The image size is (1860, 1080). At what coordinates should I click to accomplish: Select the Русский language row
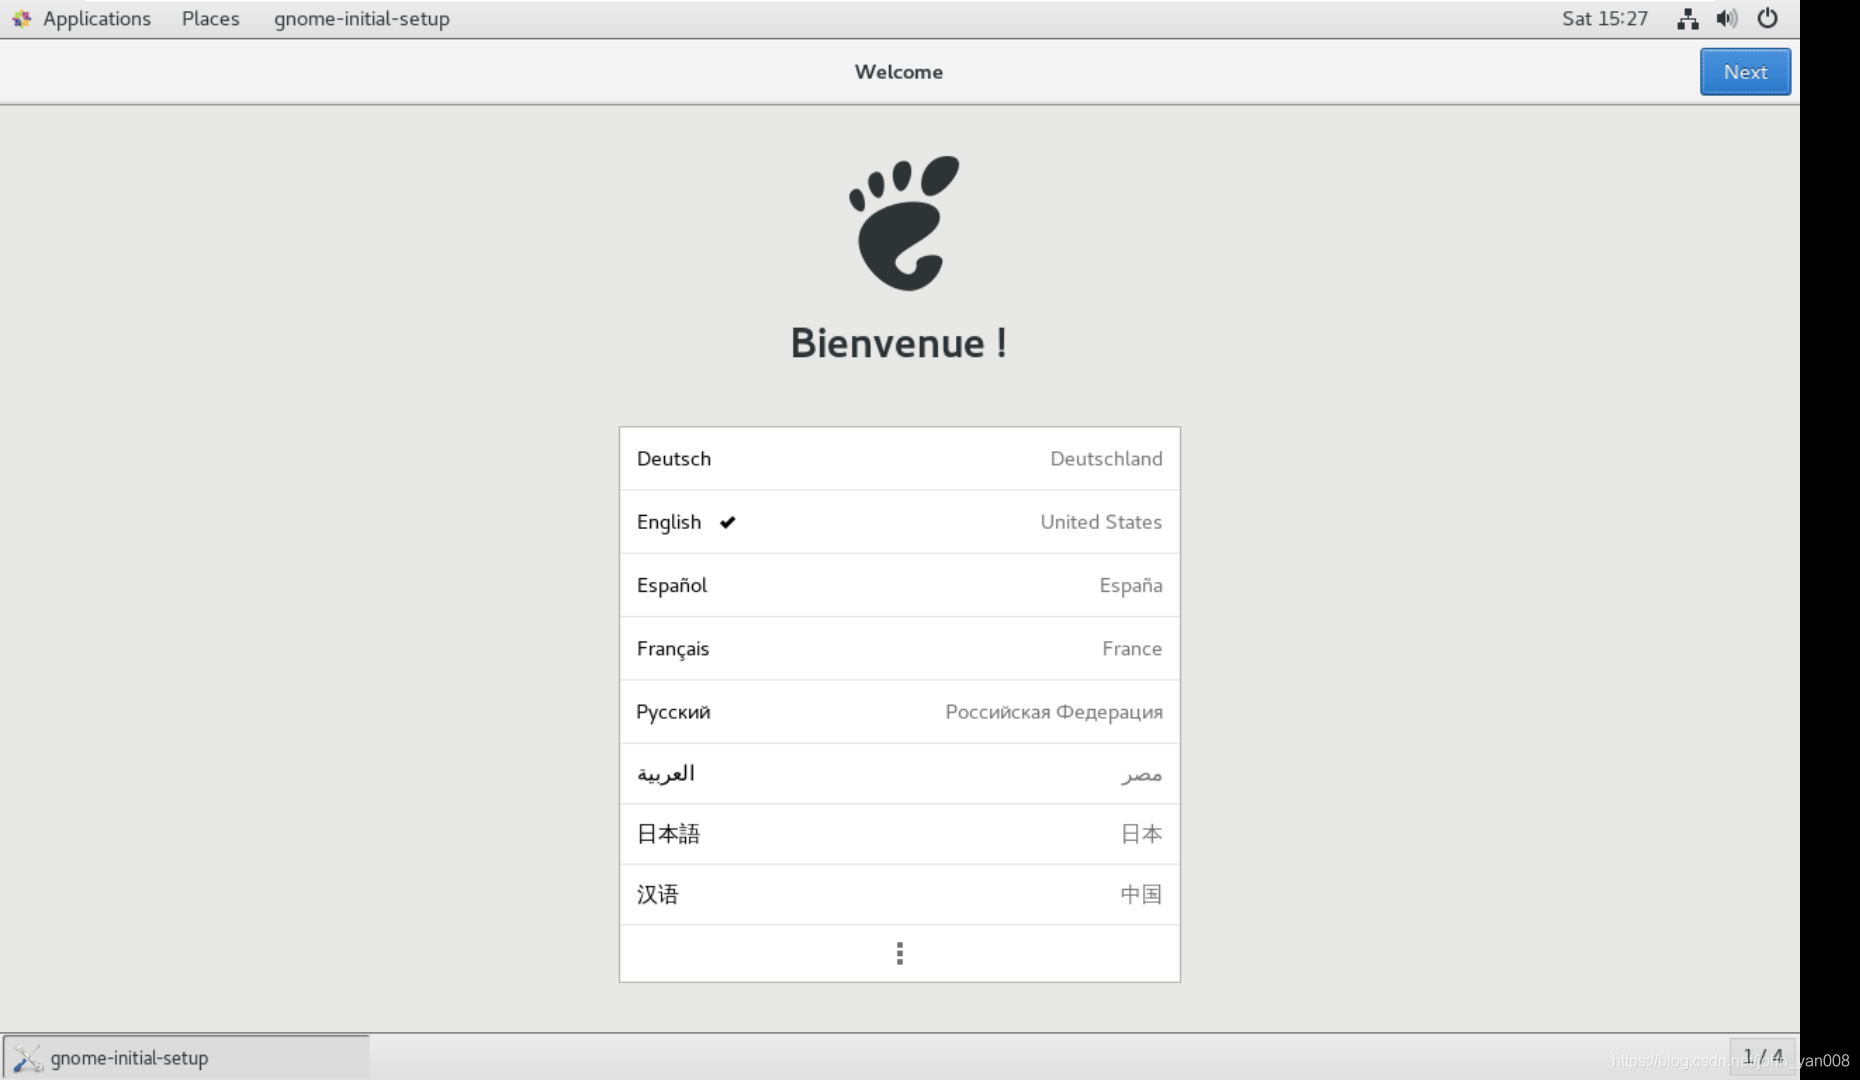point(899,712)
